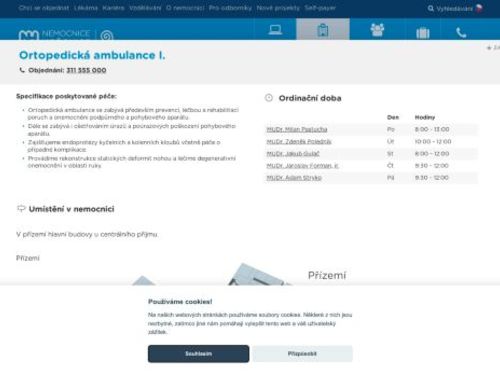Open the Kariéra menu item
Image resolution: width=500 pixels, height=375 pixels.
(113, 8)
